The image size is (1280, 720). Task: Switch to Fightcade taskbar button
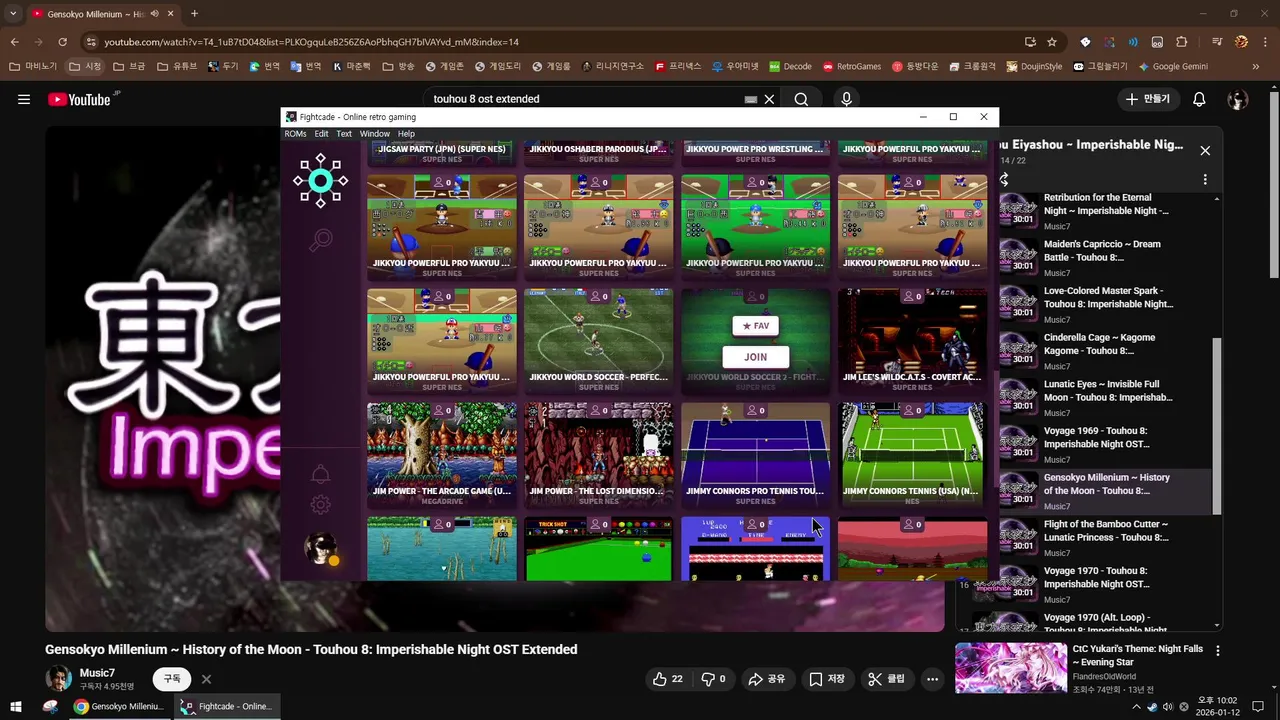pyautogui.click(x=226, y=706)
